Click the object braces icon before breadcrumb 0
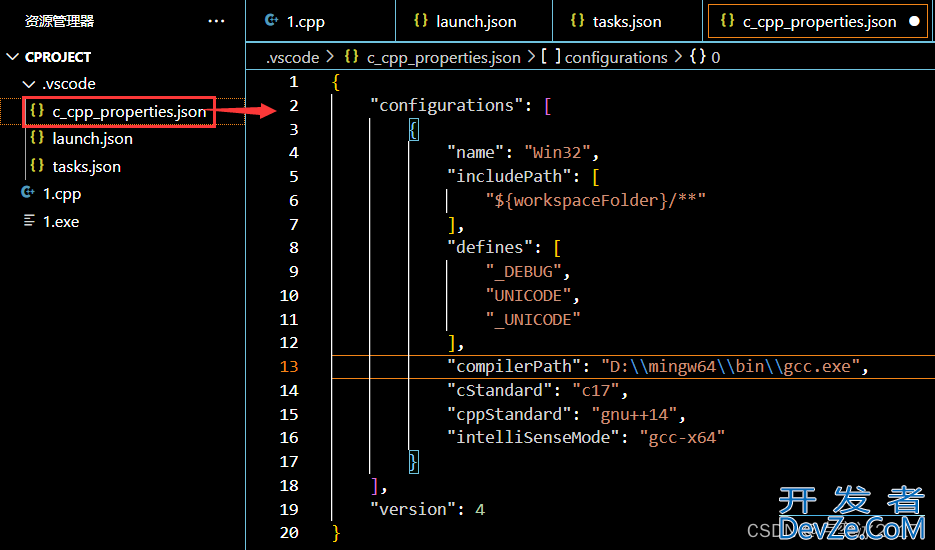 click(x=698, y=57)
